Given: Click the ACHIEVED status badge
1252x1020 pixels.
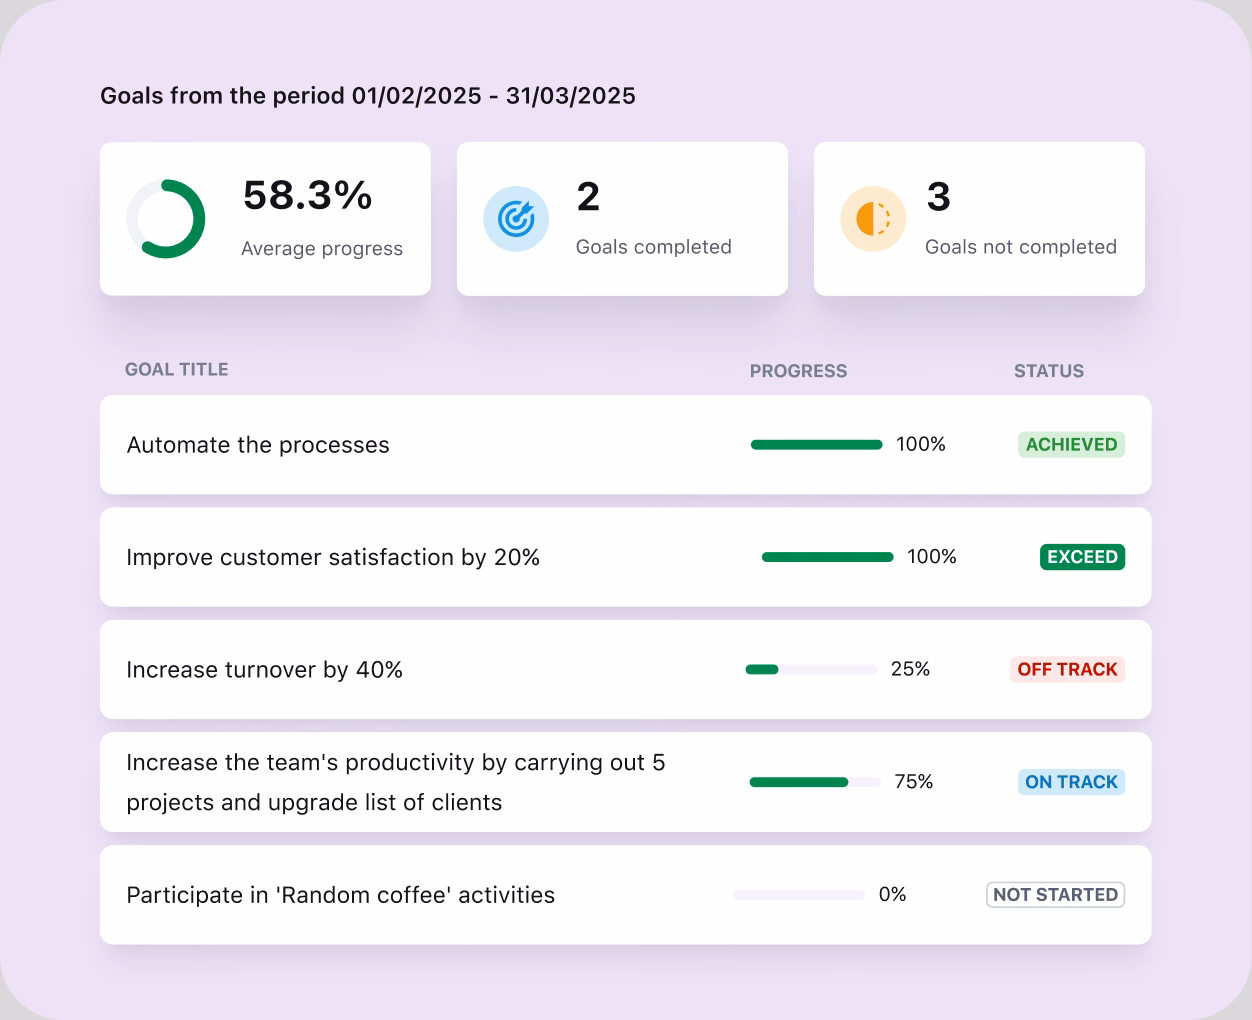Looking at the screenshot, I should 1071,445.
